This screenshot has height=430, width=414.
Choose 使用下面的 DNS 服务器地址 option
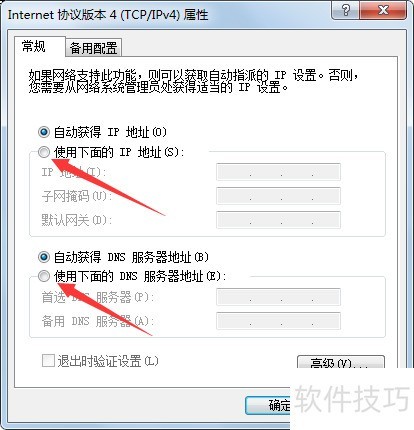point(44,276)
